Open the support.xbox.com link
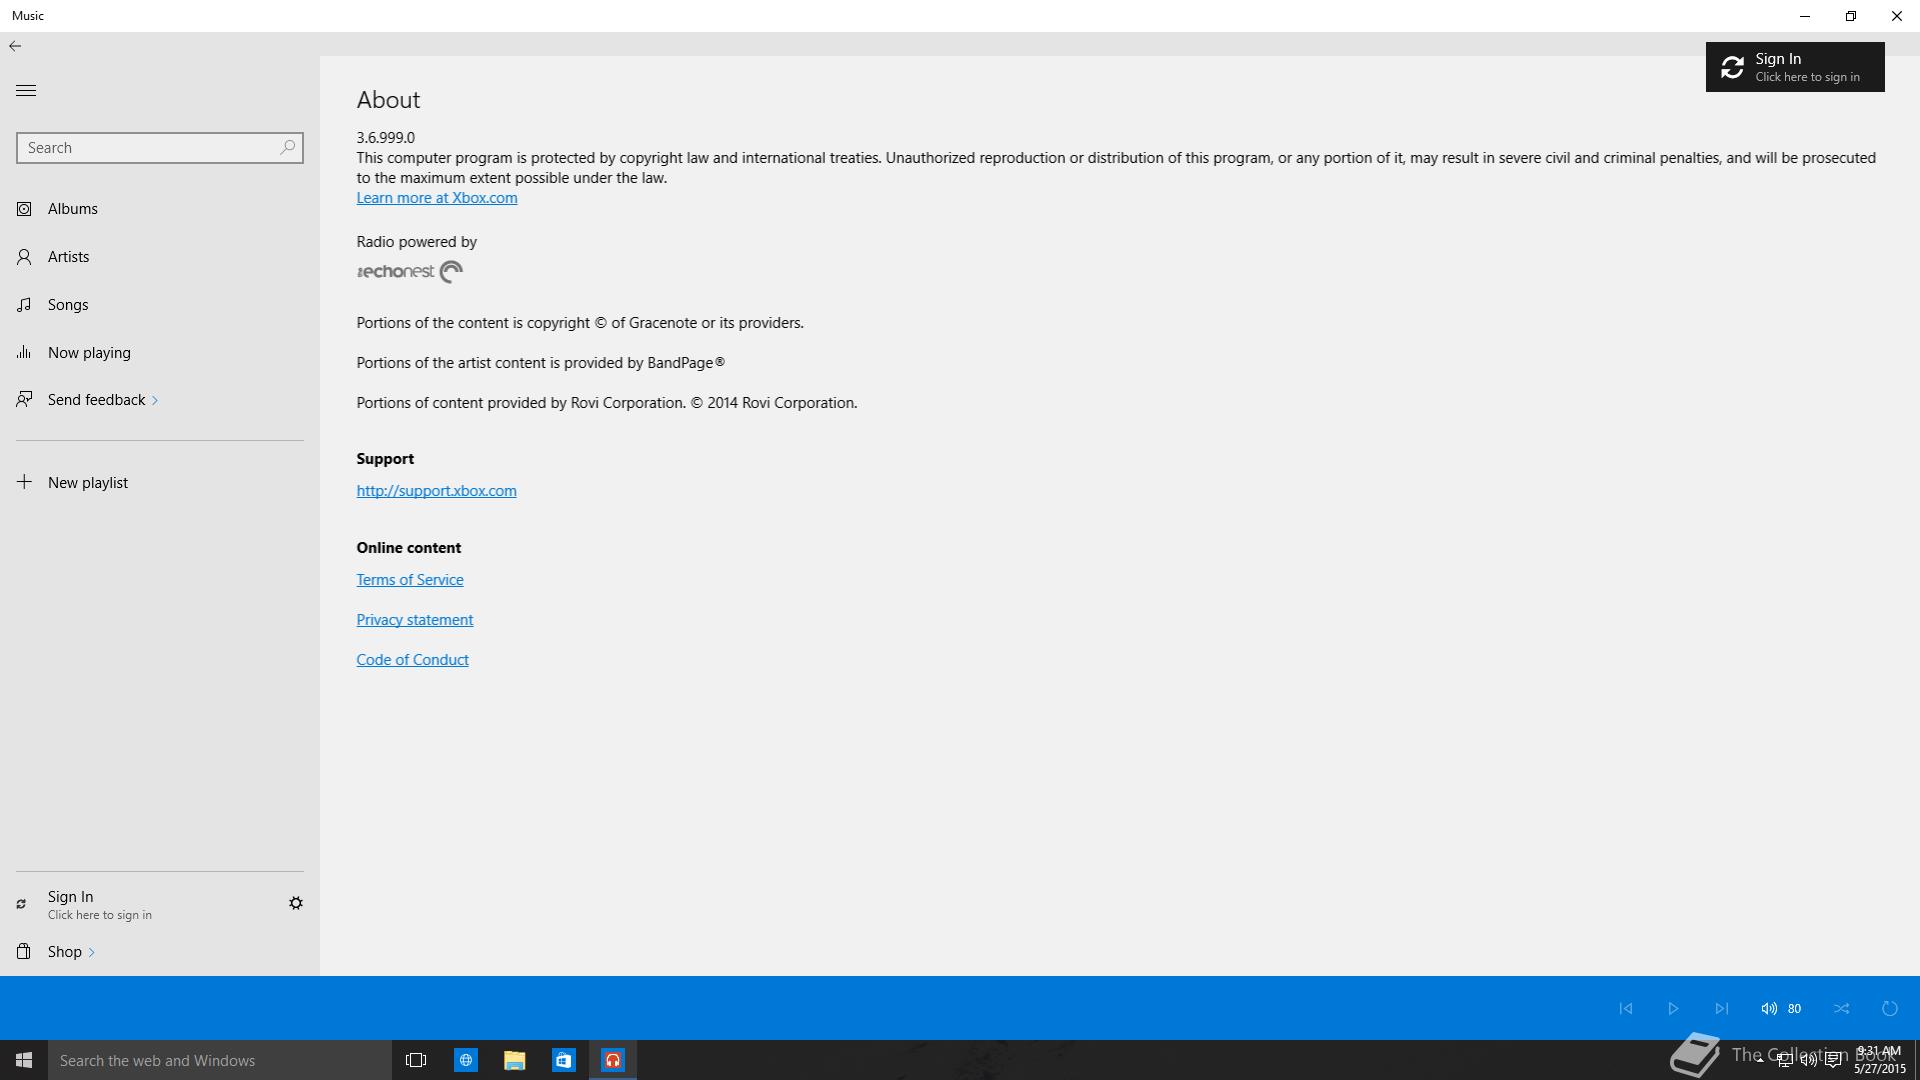The width and height of the screenshot is (1920, 1080). tap(436, 491)
